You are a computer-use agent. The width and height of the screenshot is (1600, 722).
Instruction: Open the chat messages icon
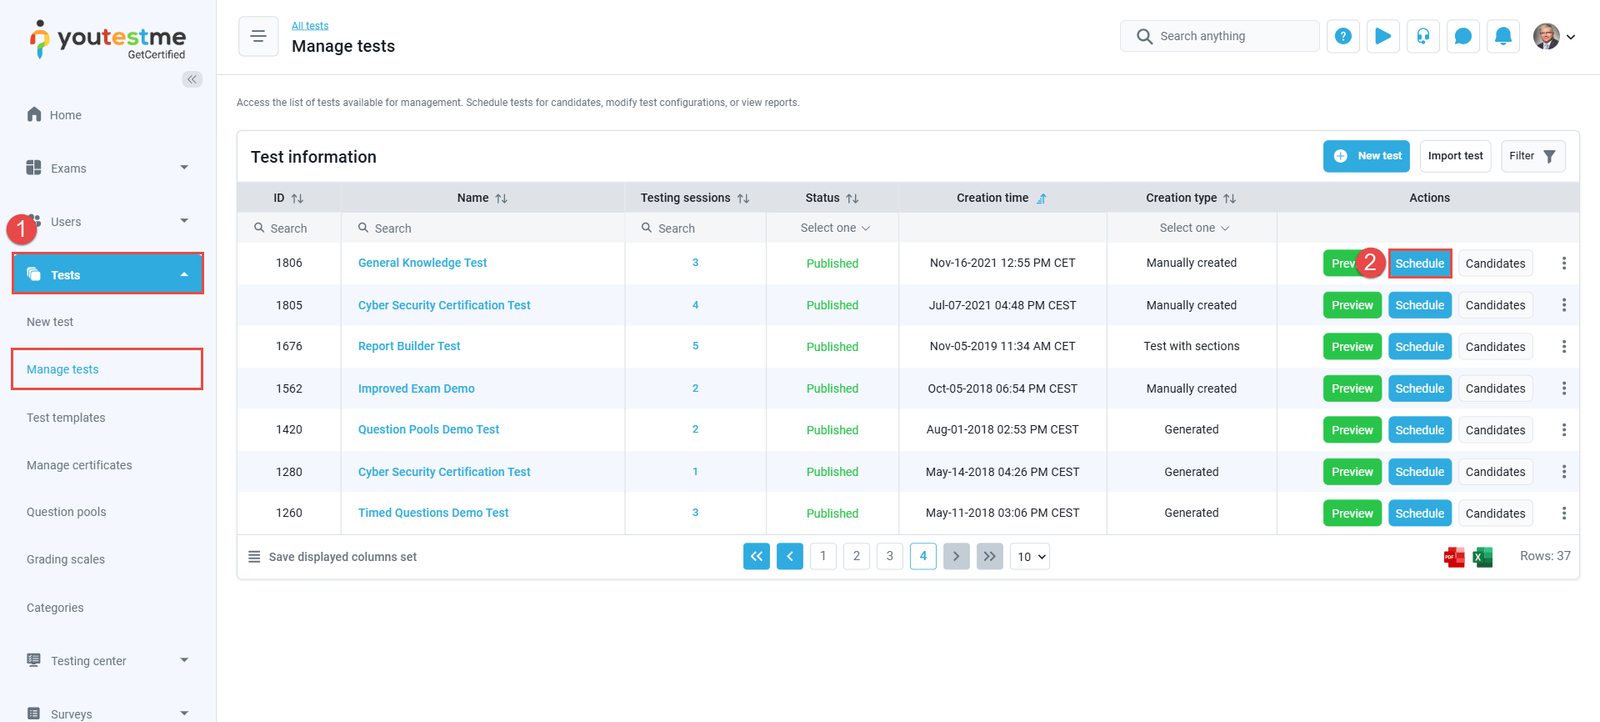(x=1463, y=36)
